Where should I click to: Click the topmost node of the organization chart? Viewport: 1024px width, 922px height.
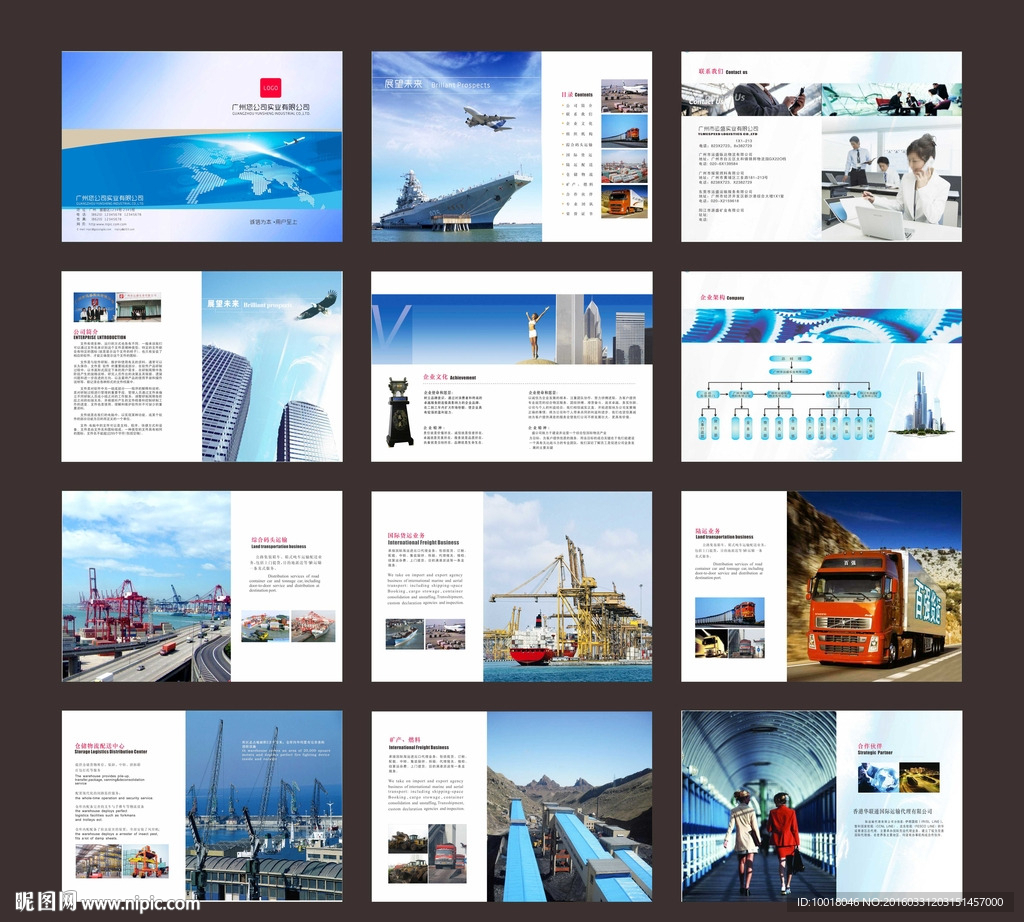tap(790, 358)
